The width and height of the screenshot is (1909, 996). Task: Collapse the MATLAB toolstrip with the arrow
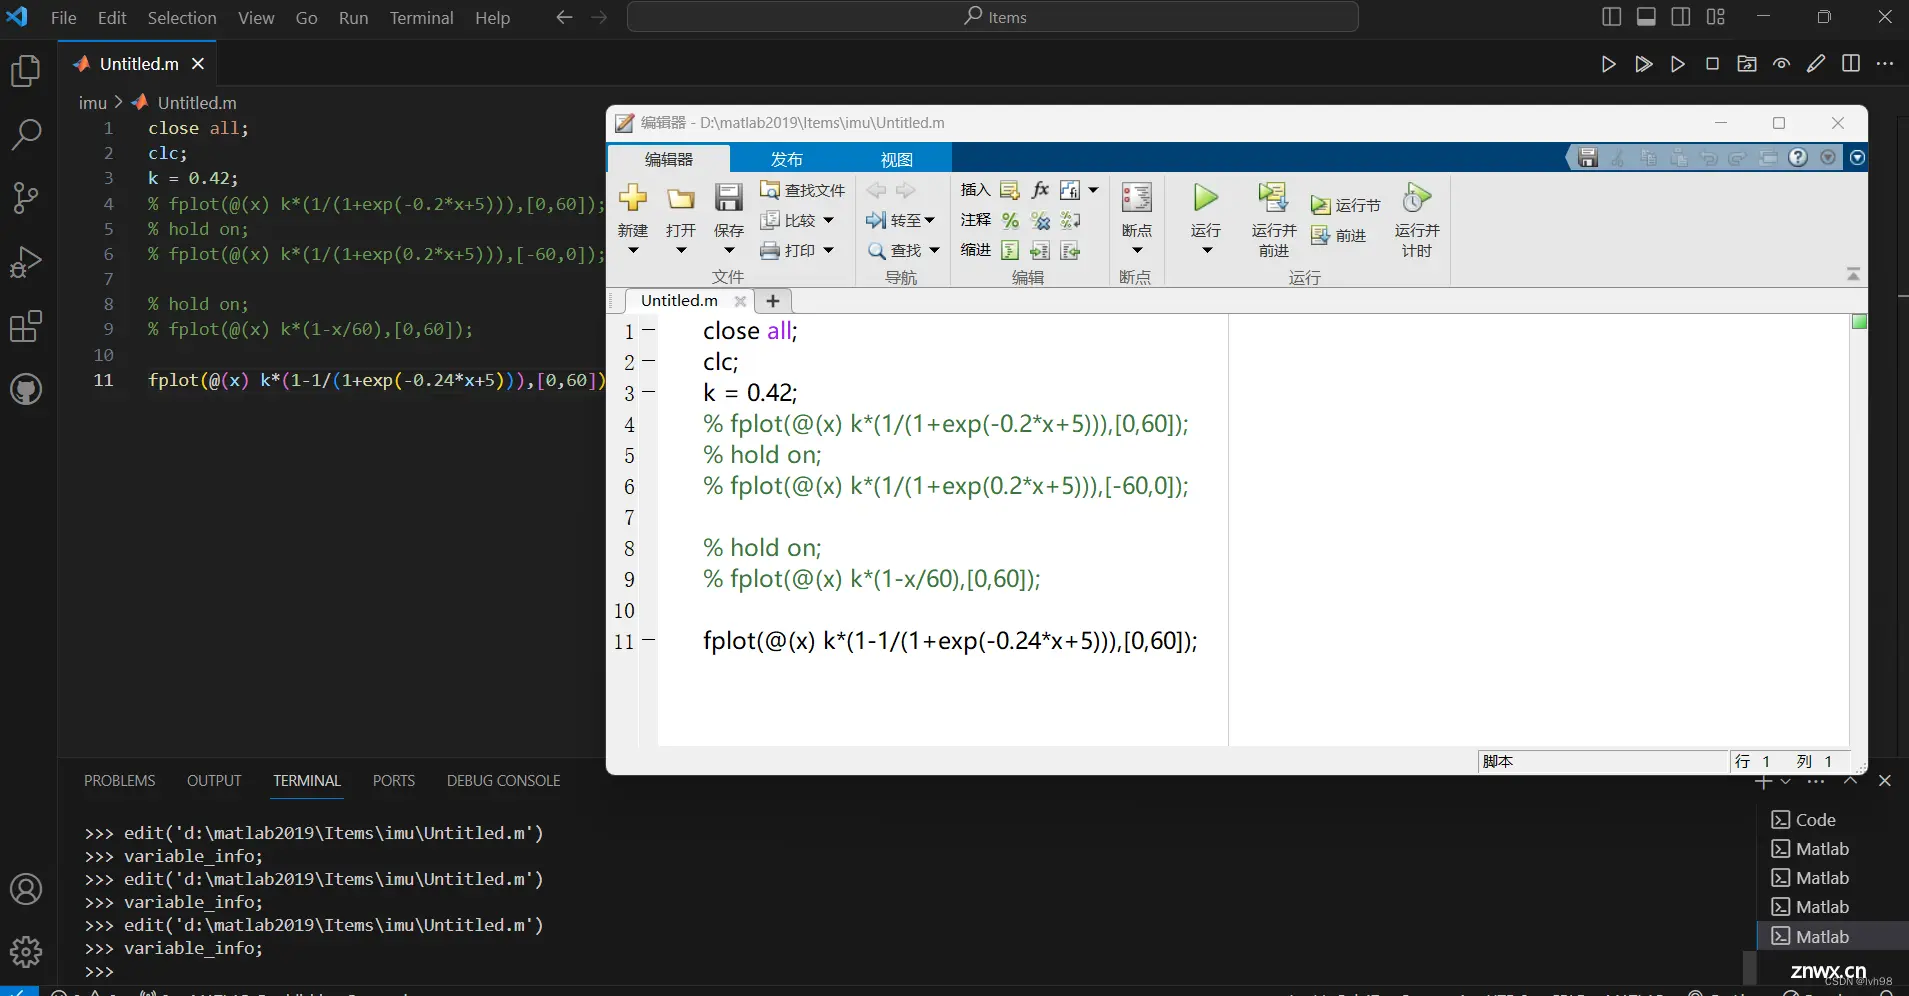(x=1853, y=274)
